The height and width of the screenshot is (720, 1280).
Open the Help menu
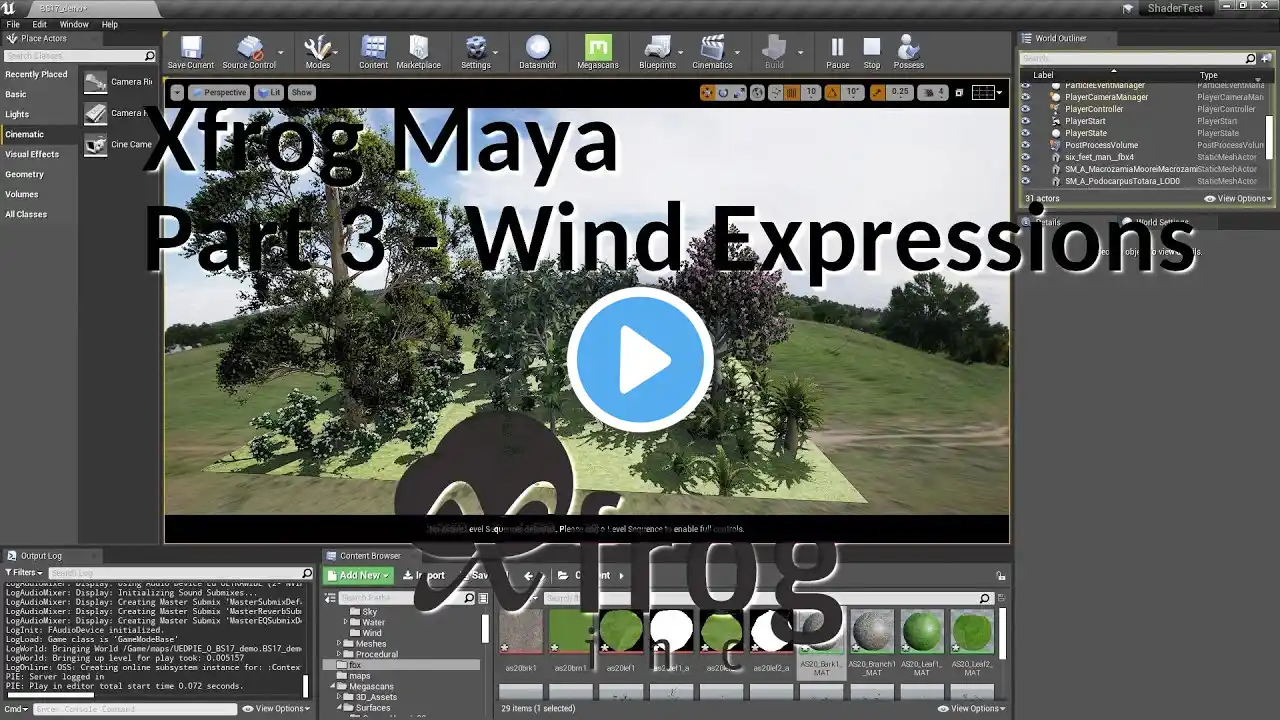point(110,24)
